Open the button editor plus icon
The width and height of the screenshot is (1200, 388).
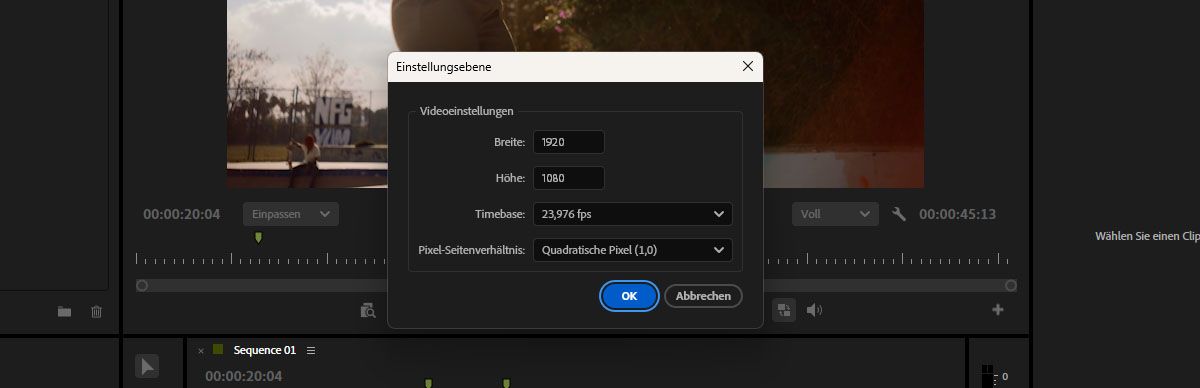(997, 310)
